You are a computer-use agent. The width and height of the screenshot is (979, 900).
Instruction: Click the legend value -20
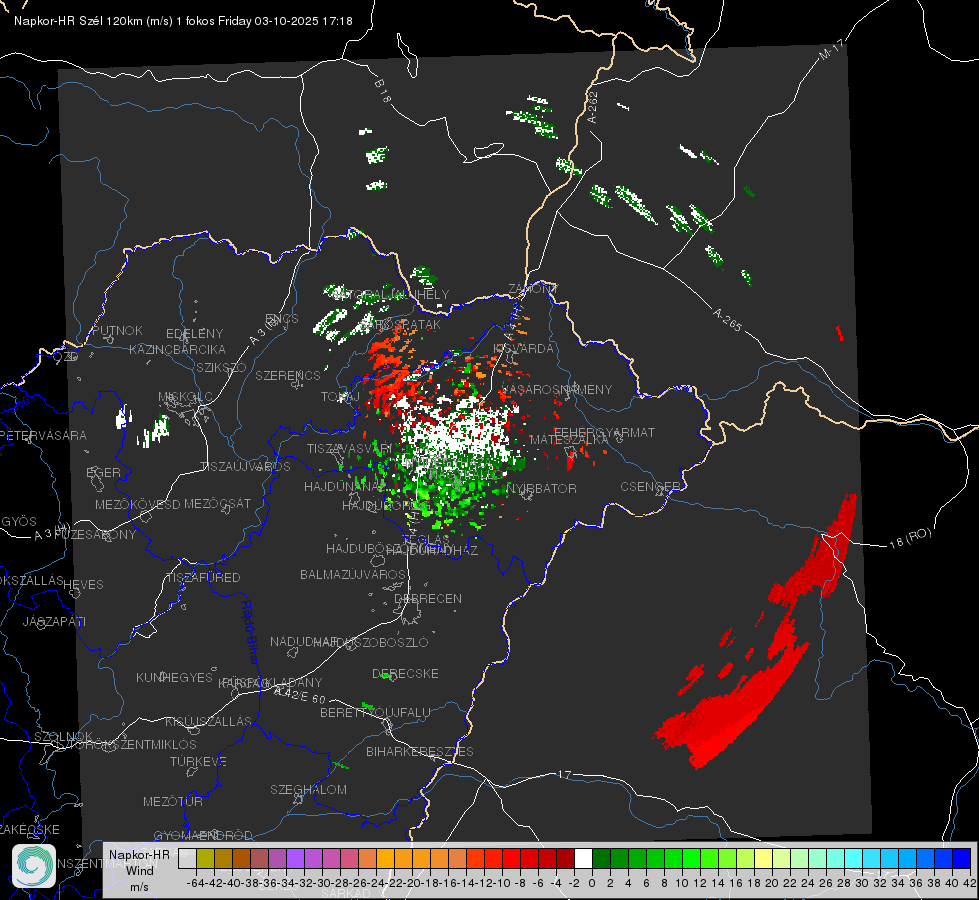[x=412, y=883]
